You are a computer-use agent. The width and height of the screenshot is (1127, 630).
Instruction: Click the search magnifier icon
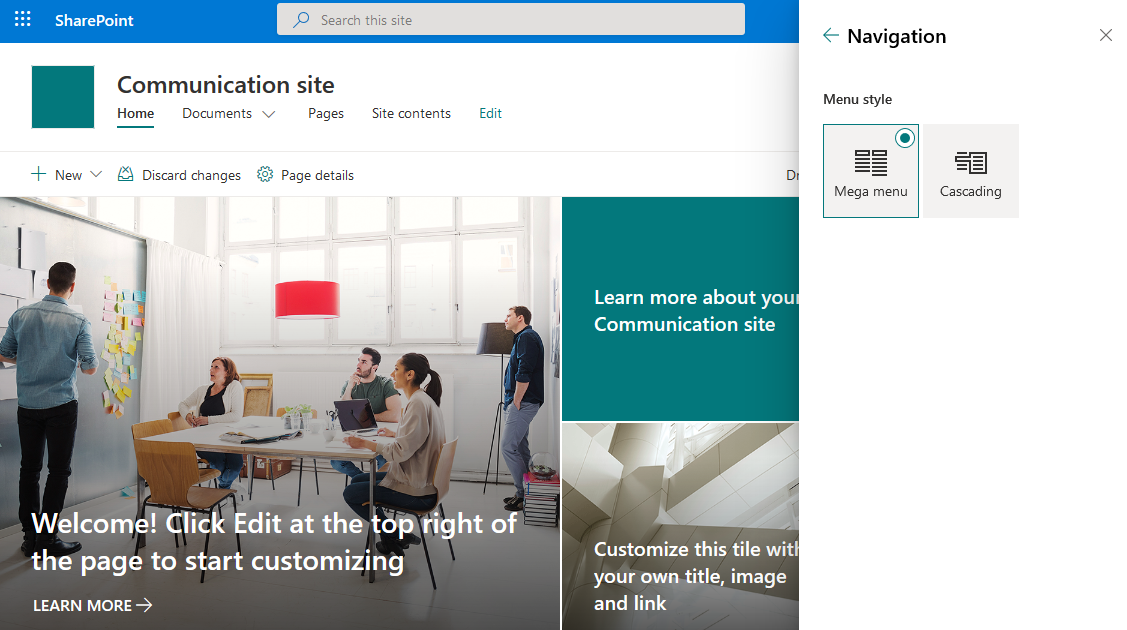click(x=299, y=19)
